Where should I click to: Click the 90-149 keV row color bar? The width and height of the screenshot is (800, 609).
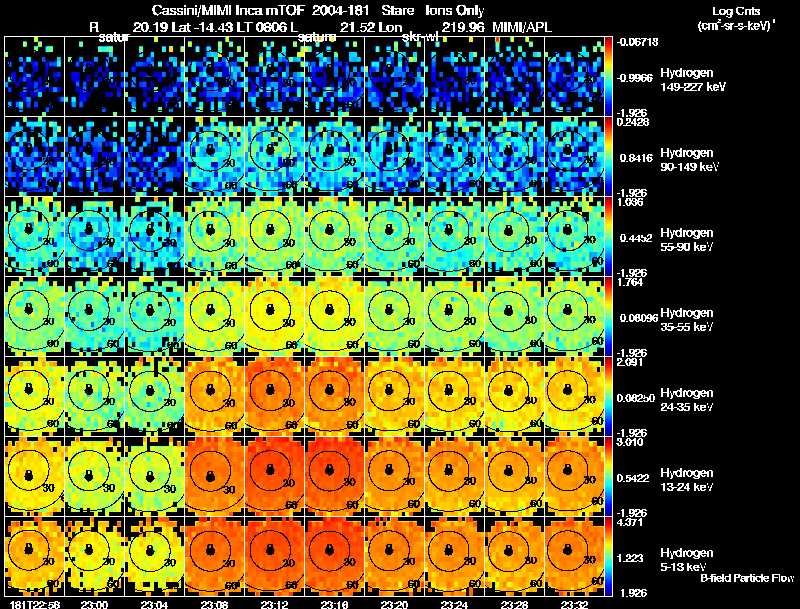coord(608,156)
